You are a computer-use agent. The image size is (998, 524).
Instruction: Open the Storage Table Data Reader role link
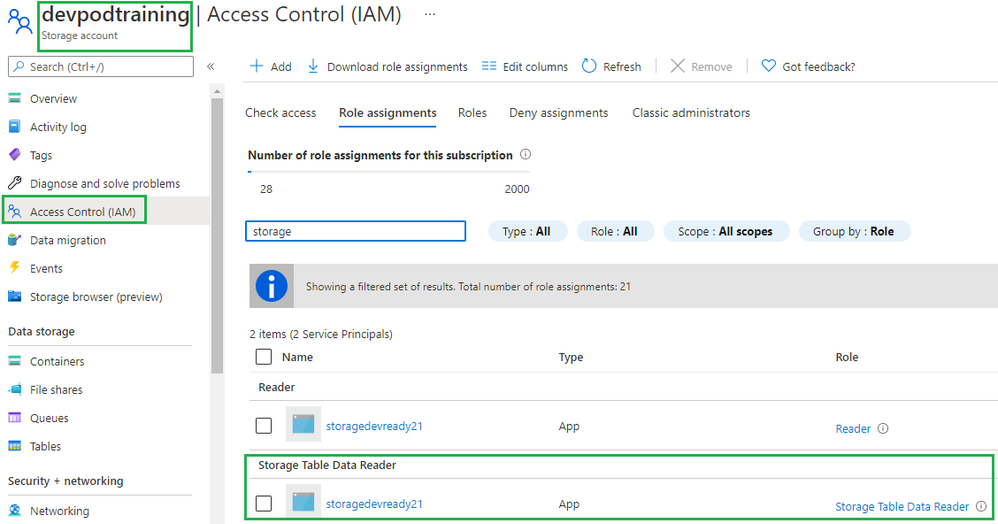[x=902, y=507]
